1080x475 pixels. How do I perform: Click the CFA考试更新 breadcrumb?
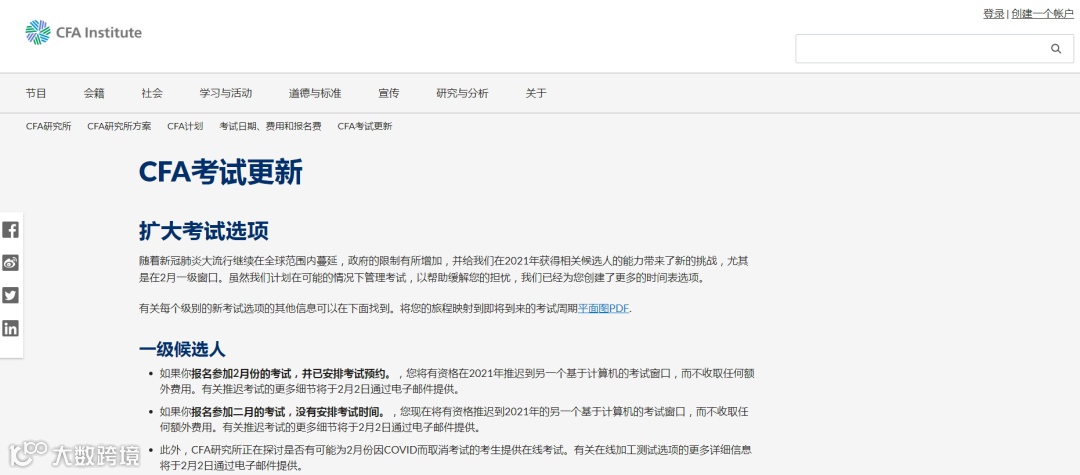click(x=365, y=127)
